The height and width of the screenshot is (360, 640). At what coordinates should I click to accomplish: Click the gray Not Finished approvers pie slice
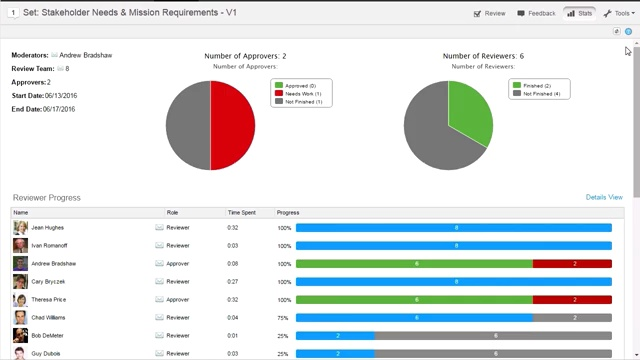188,125
